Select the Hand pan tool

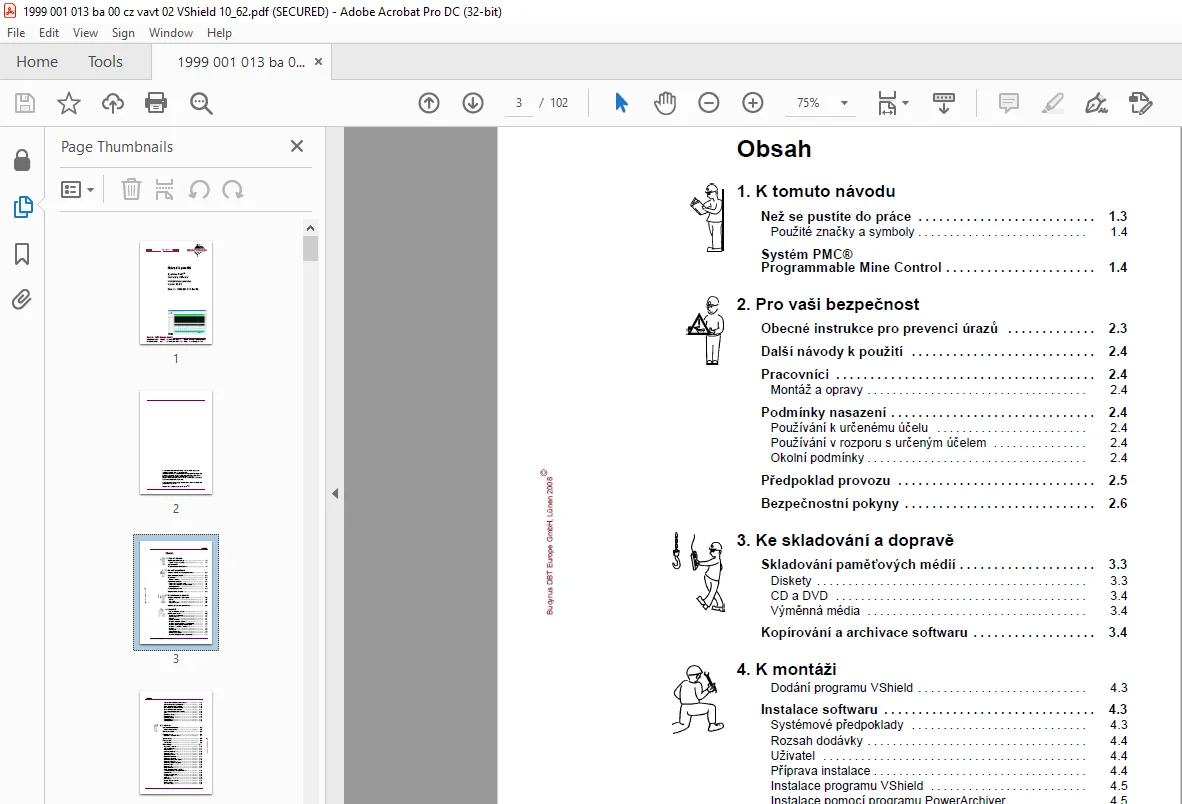coord(665,102)
